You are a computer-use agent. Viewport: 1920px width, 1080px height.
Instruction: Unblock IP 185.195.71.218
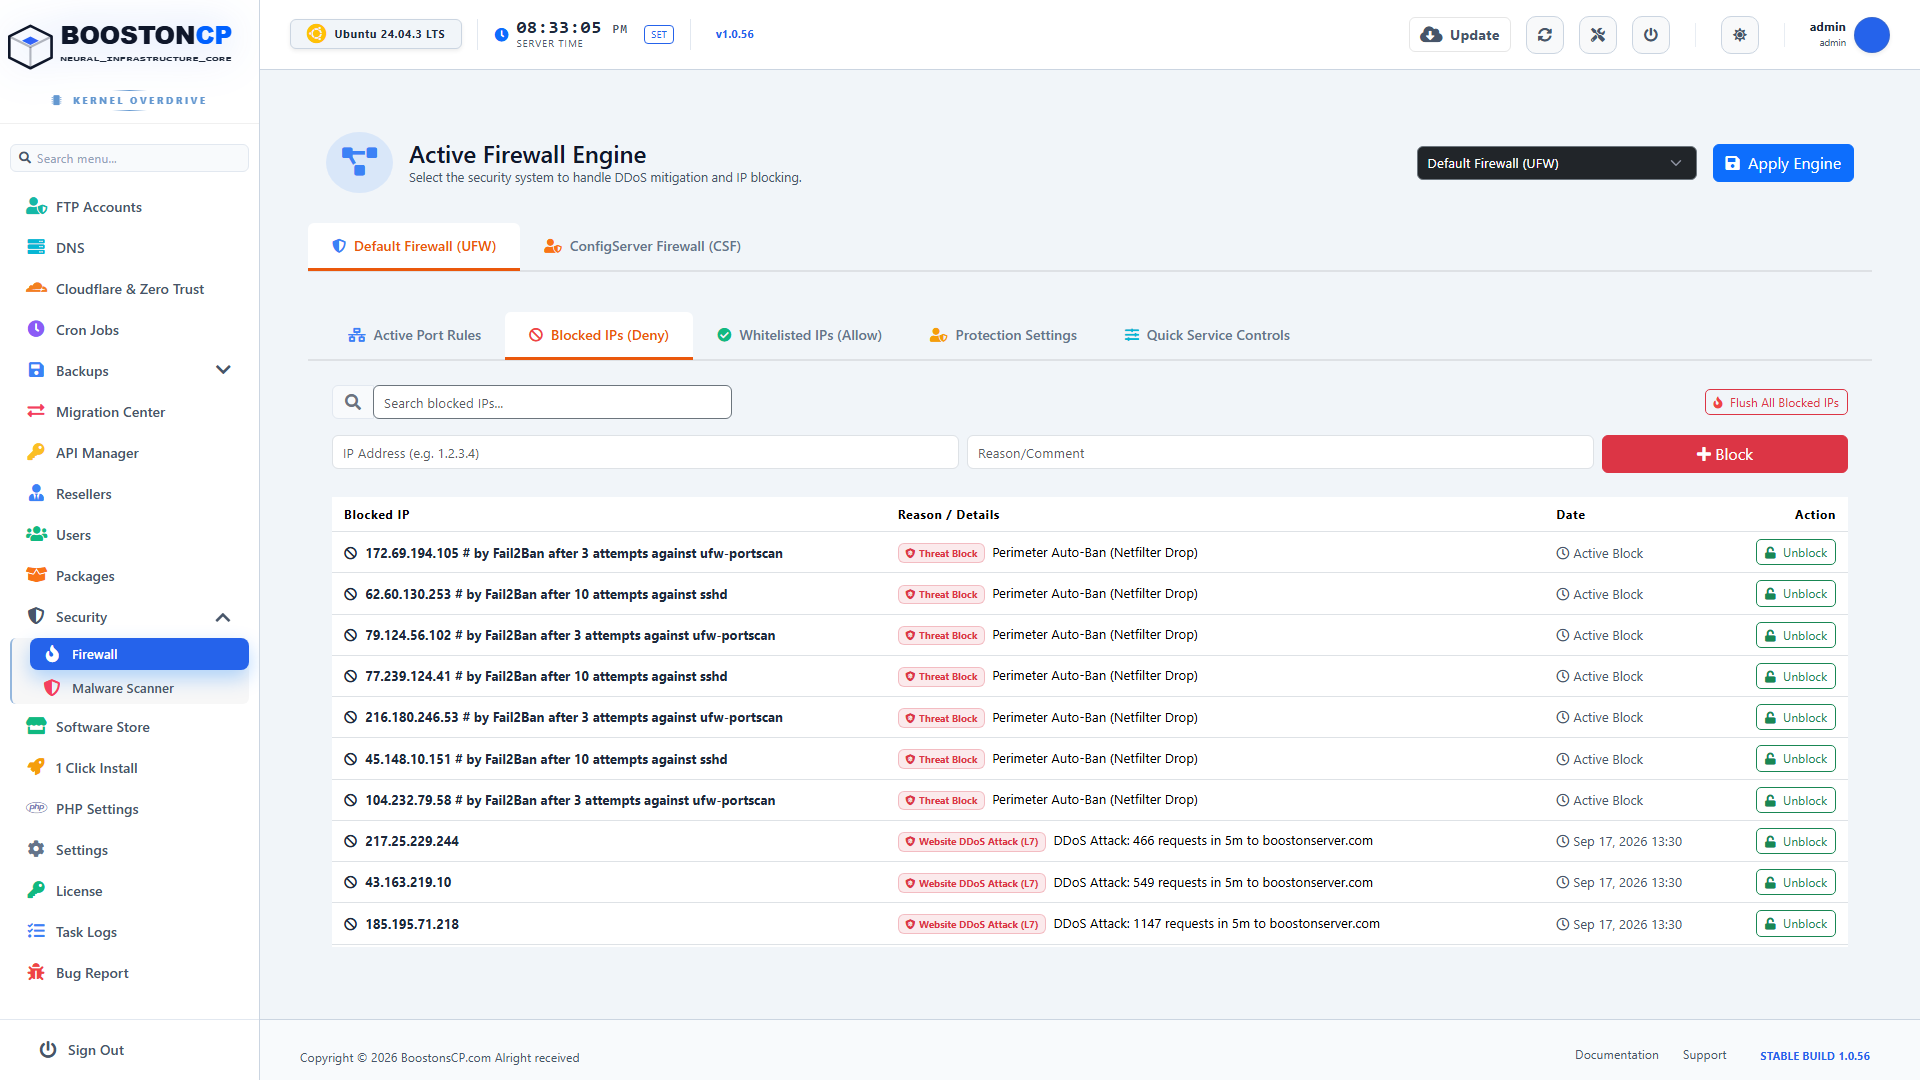[x=1796, y=924]
